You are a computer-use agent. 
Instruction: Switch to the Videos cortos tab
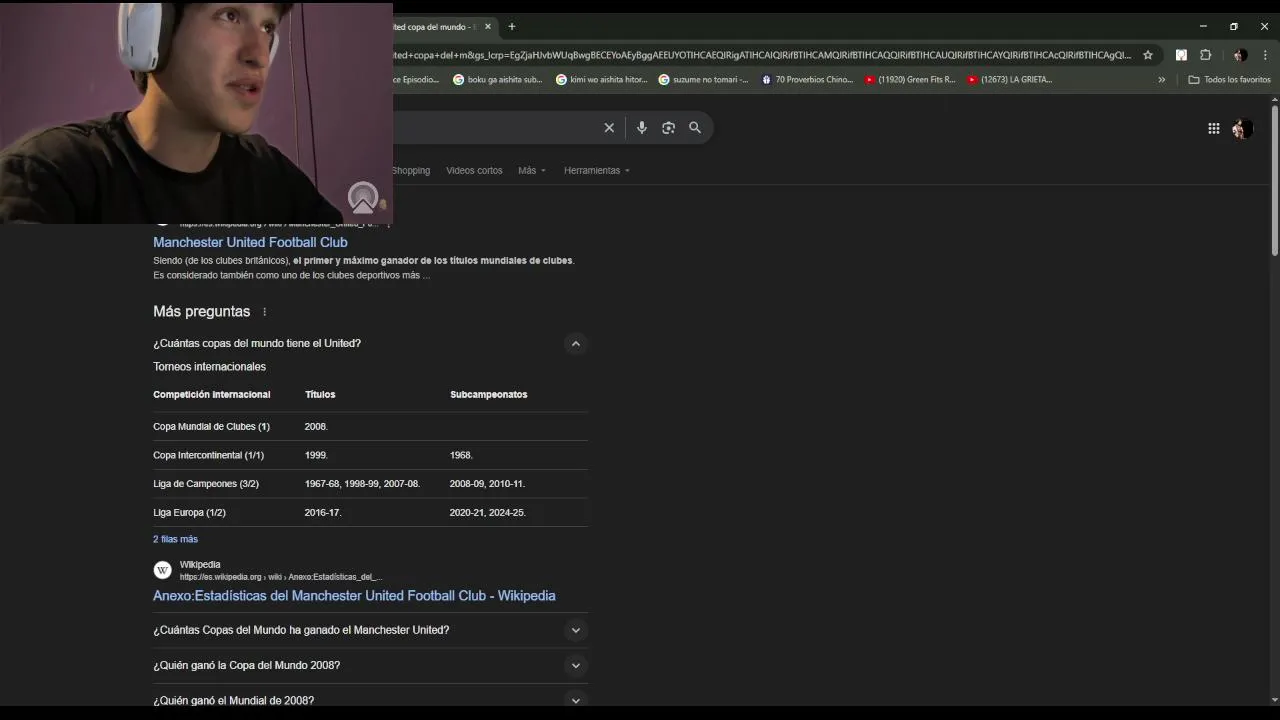coord(474,171)
